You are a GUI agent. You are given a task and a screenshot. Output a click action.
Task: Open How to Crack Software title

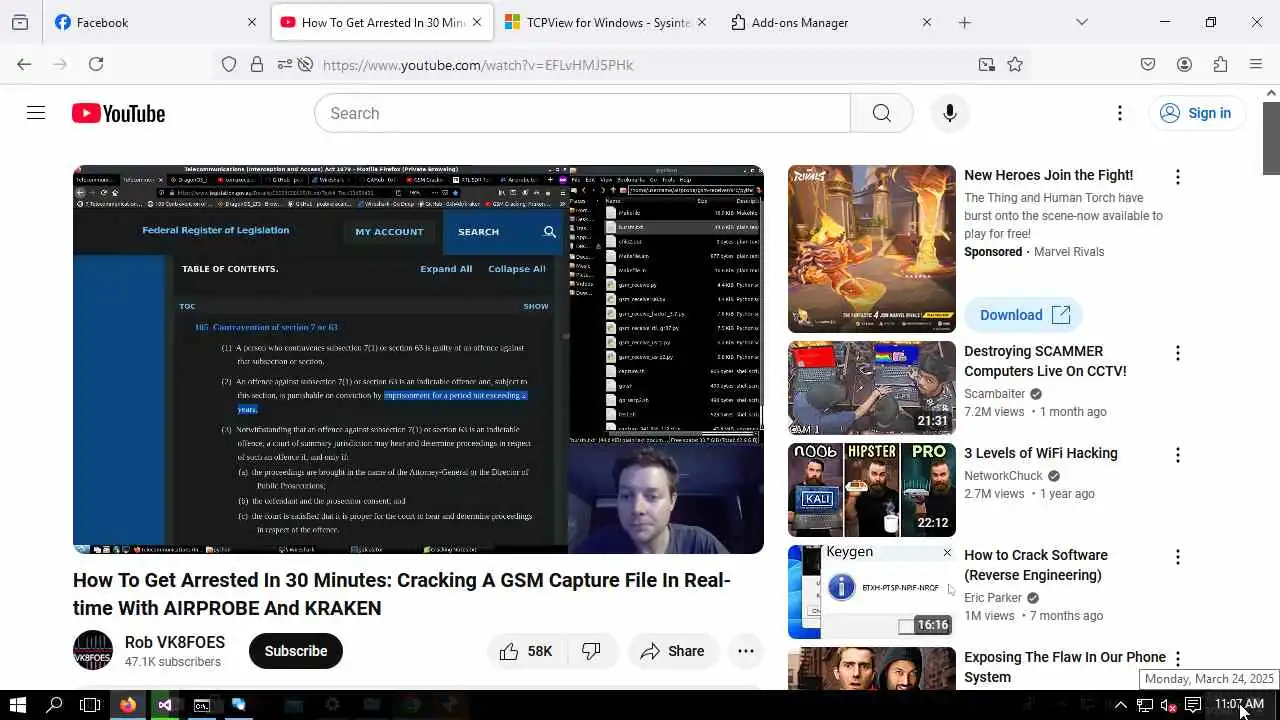1036,565
